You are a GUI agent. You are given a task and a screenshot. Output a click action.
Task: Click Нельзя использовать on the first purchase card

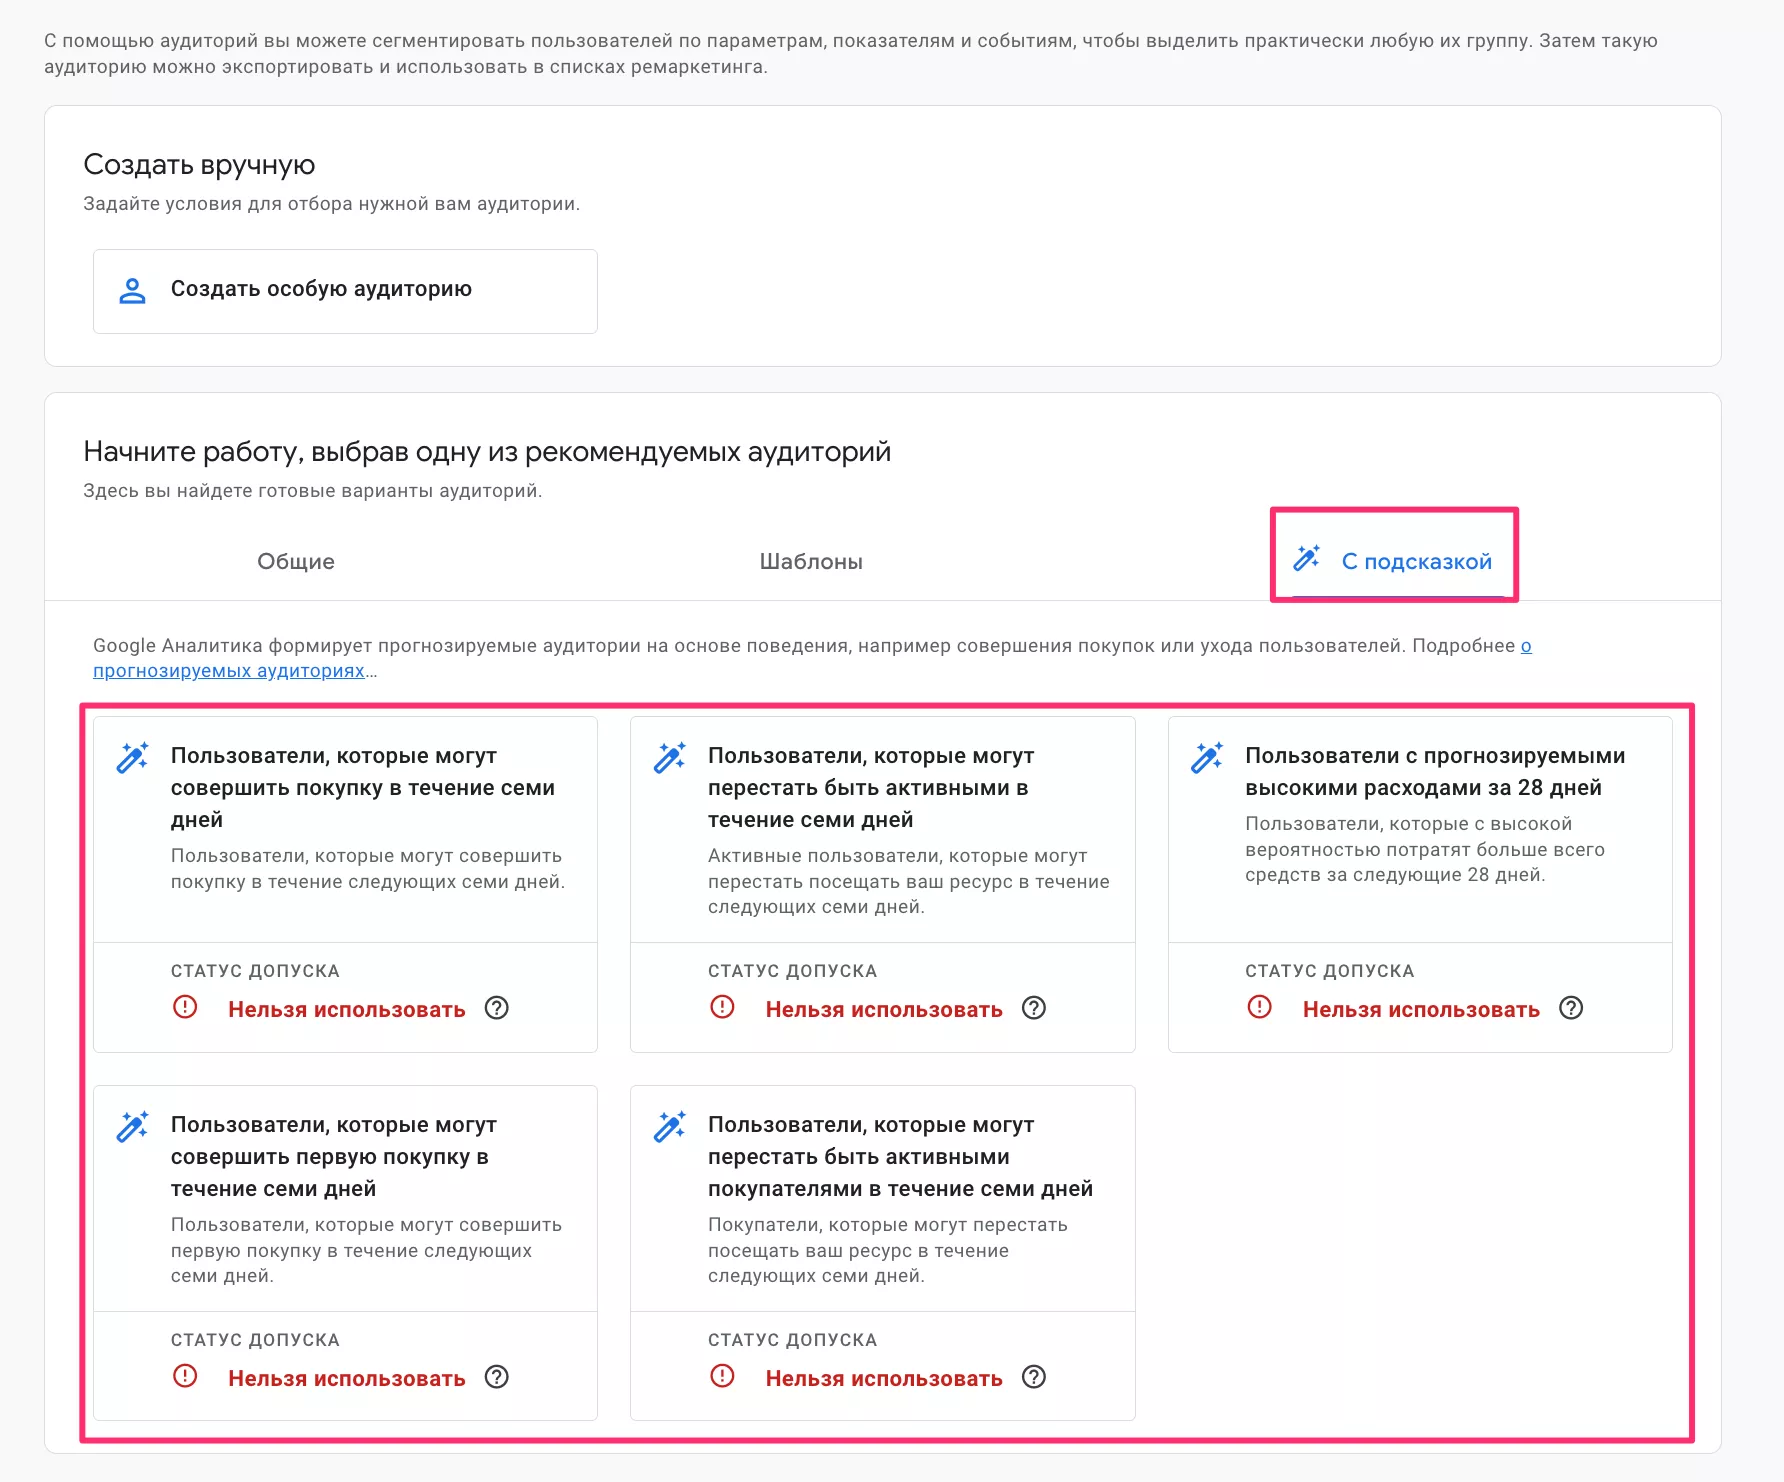pyautogui.click(x=345, y=1377)
